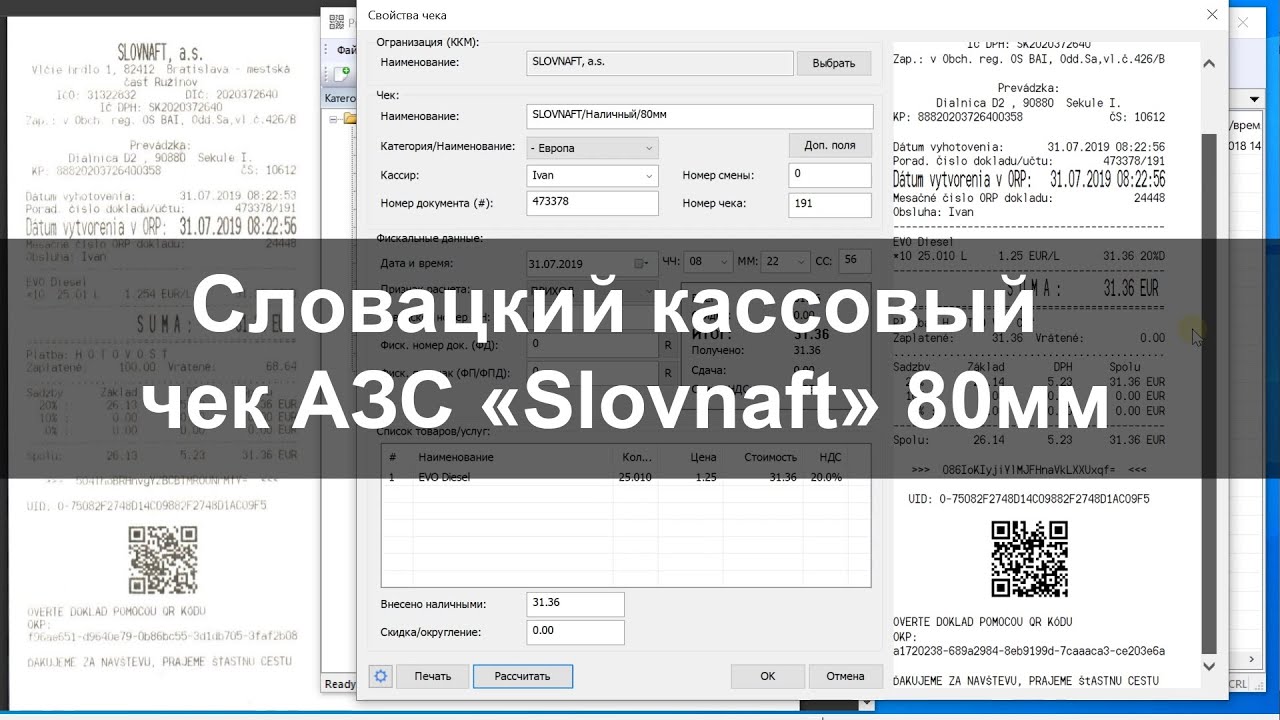The height and width of the screenshot is (720, 1280).
Task: Click the quantity cell 25.010
Action: (635, 478)
